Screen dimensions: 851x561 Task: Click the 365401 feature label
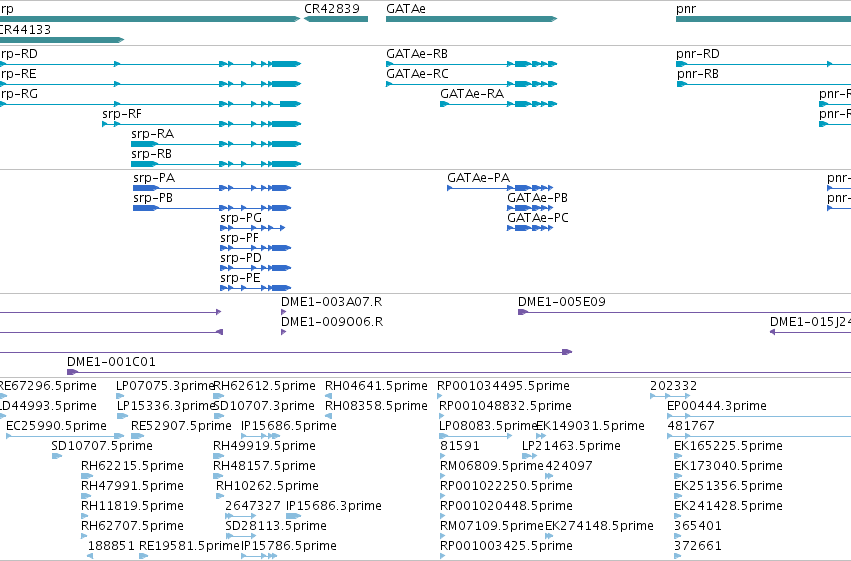[x=698, y=526]
